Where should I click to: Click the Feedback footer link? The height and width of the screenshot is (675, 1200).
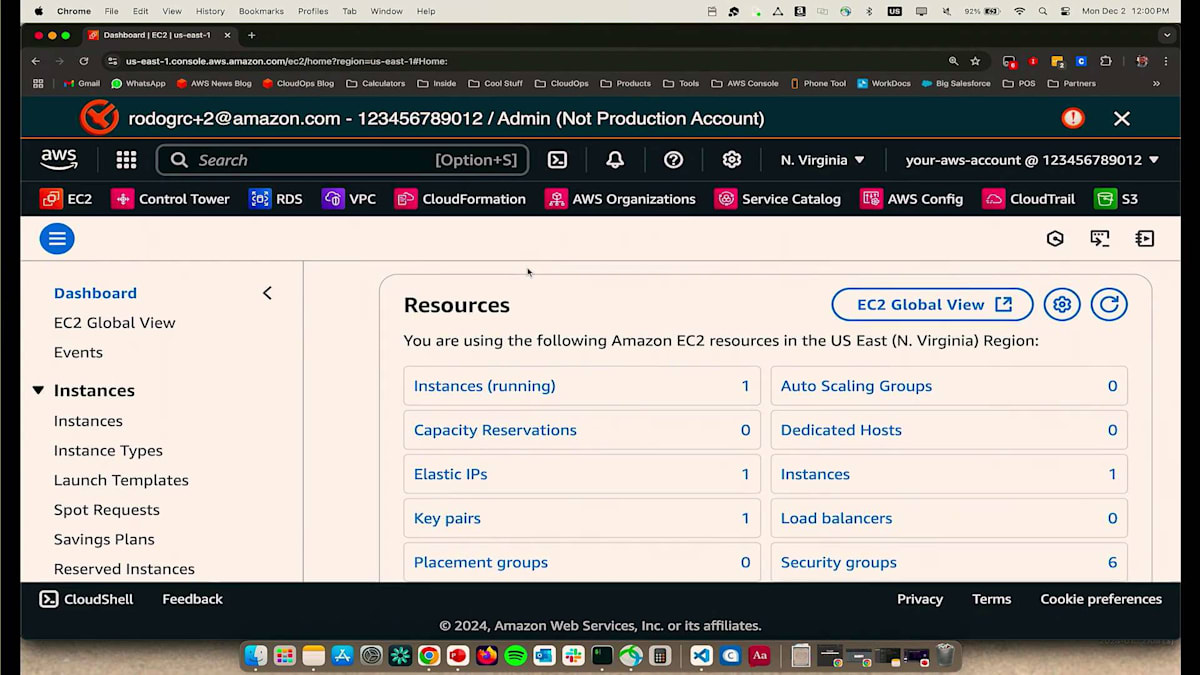[x=192, y=599]
